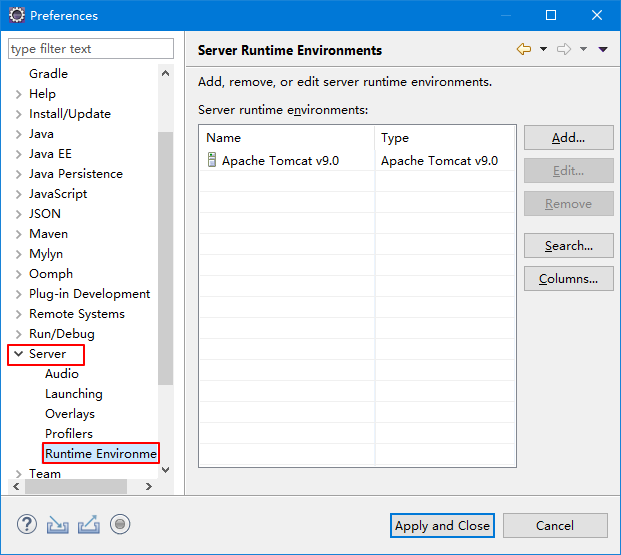
Task: Sort by the Name column header
Action: coord(287,138)
